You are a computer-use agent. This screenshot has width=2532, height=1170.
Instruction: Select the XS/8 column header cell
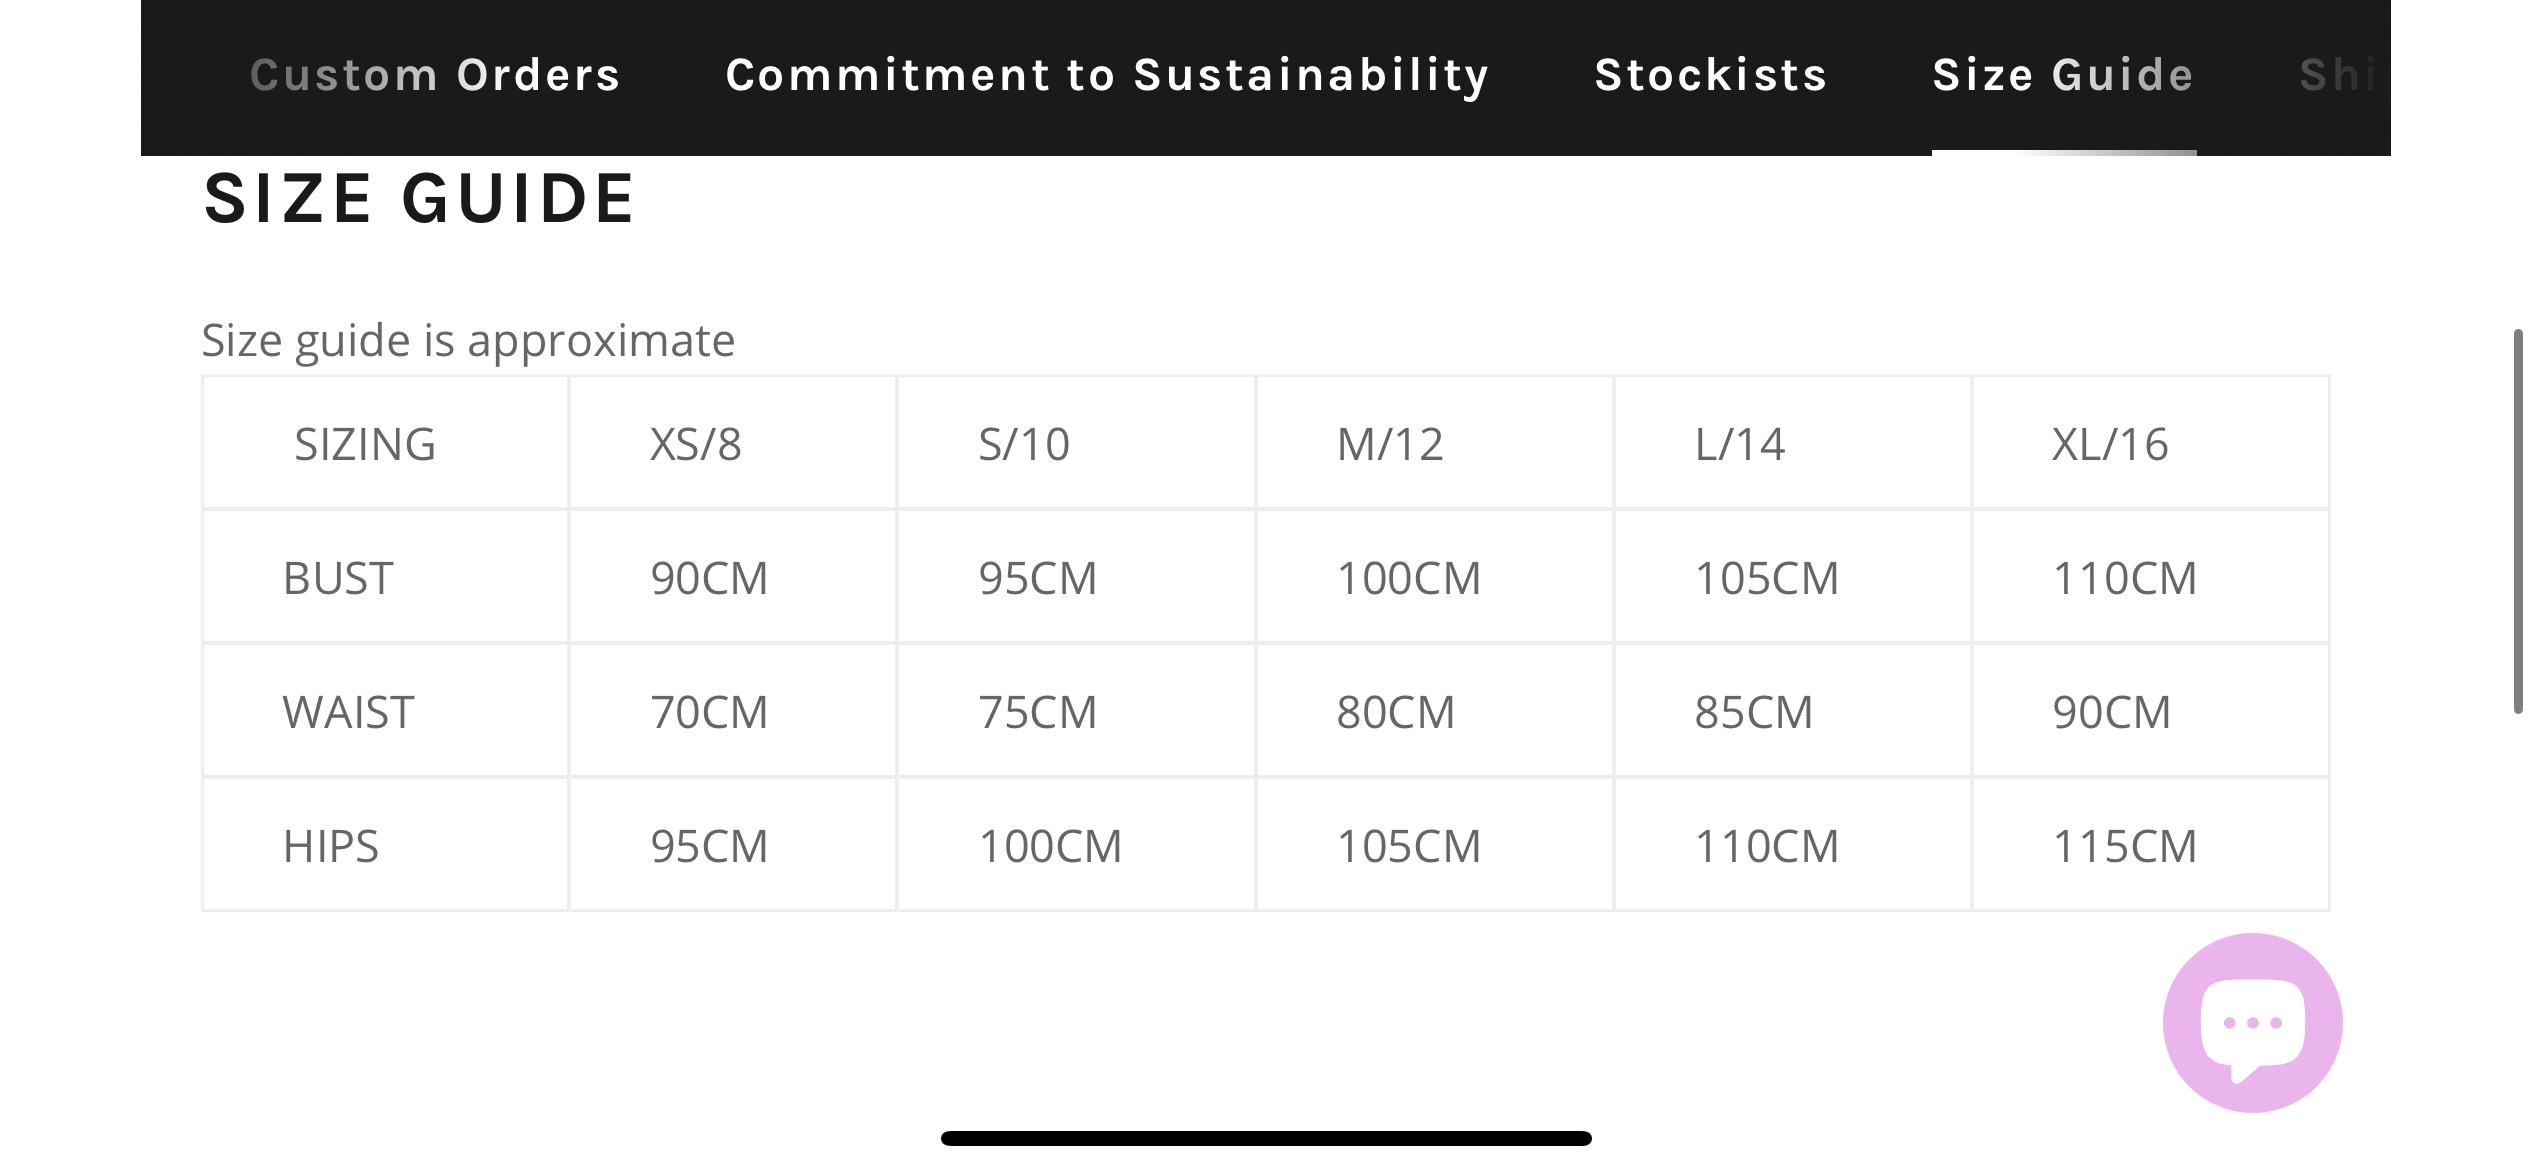coord(733,443)
